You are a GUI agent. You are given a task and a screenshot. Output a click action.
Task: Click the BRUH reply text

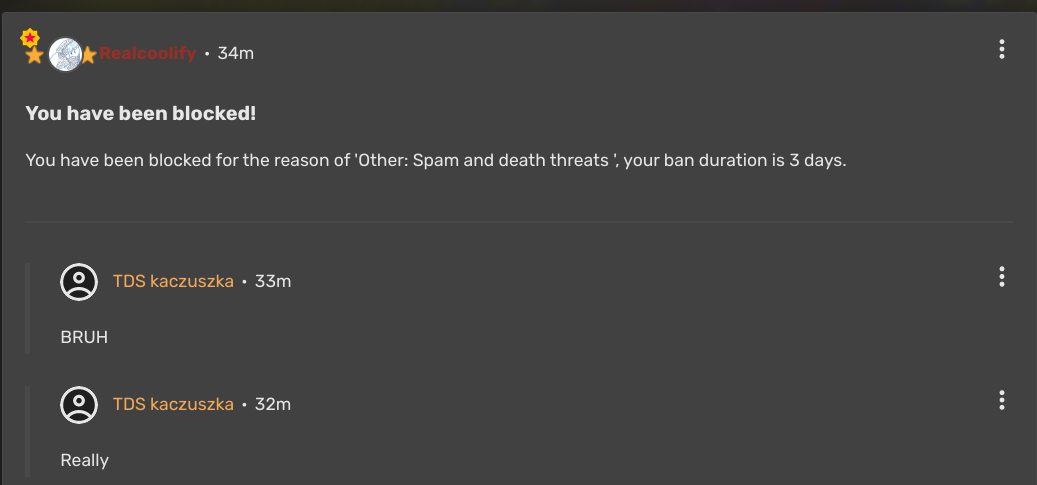pos(84,337)
